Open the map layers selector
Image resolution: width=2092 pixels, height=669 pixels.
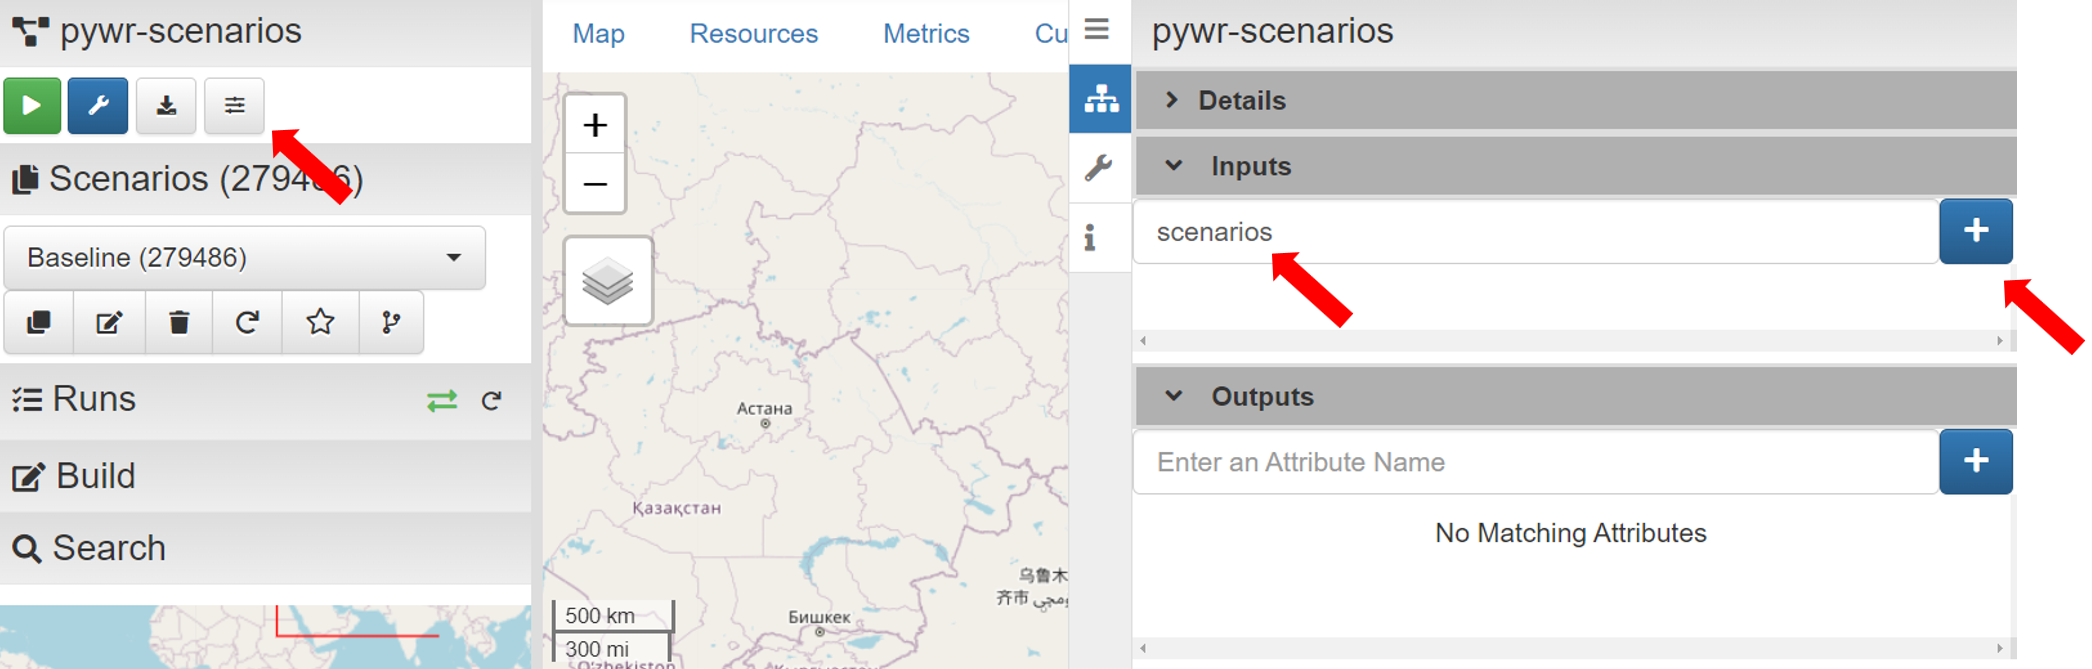608,282
